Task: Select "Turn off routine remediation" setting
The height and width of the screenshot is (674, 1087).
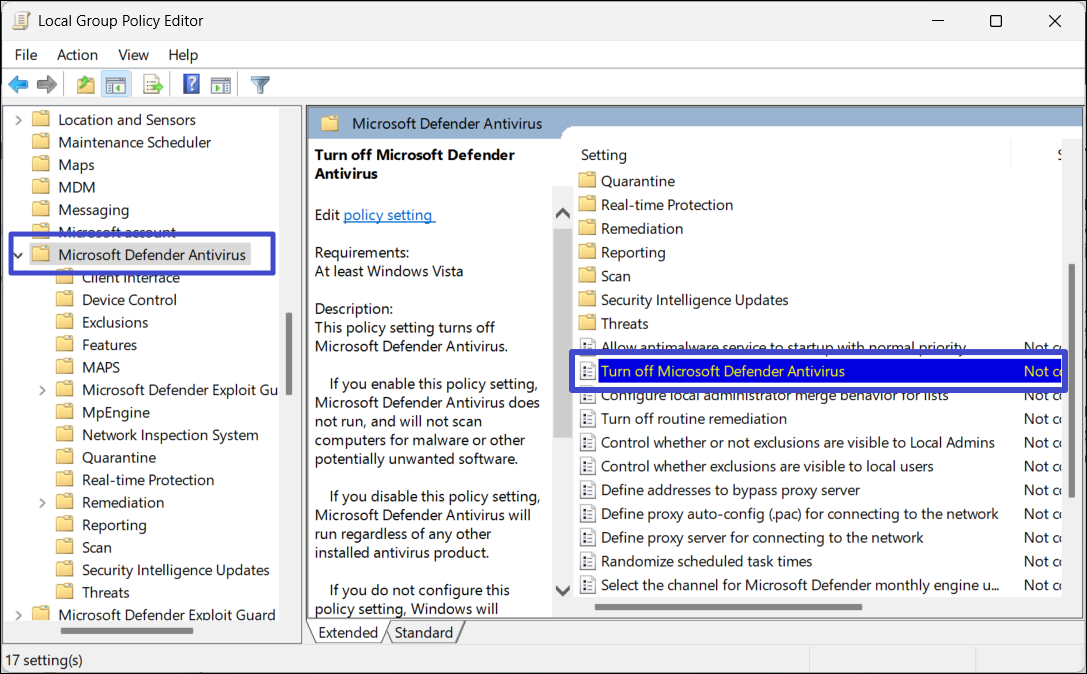Action: point(693,419)
